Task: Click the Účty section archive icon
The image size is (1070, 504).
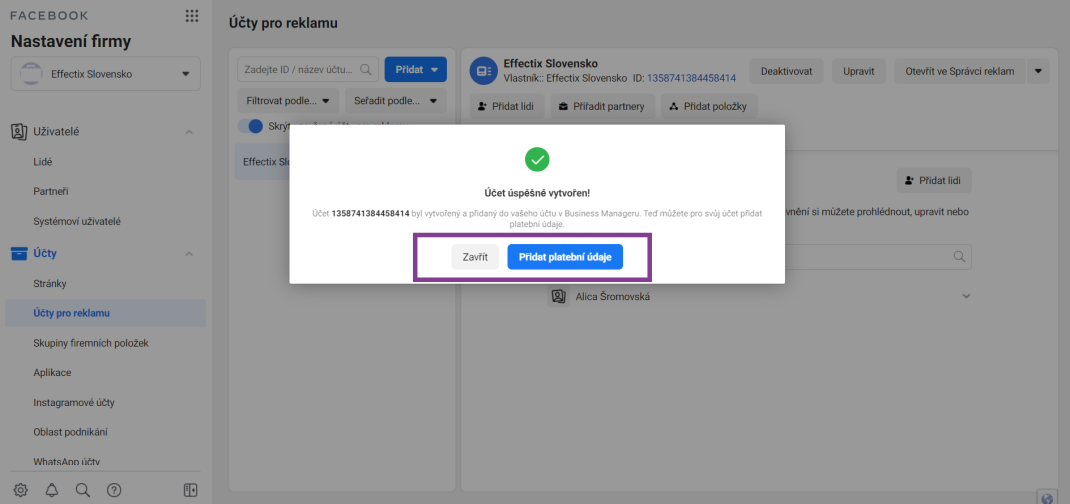Action: coord(19,254)
